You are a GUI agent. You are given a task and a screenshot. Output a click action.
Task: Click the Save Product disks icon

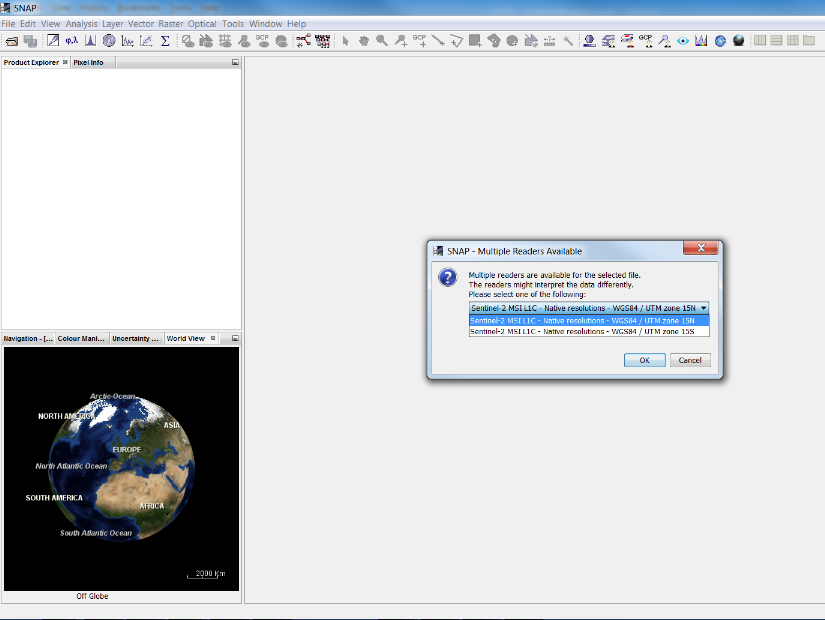(x=31, y=41)
